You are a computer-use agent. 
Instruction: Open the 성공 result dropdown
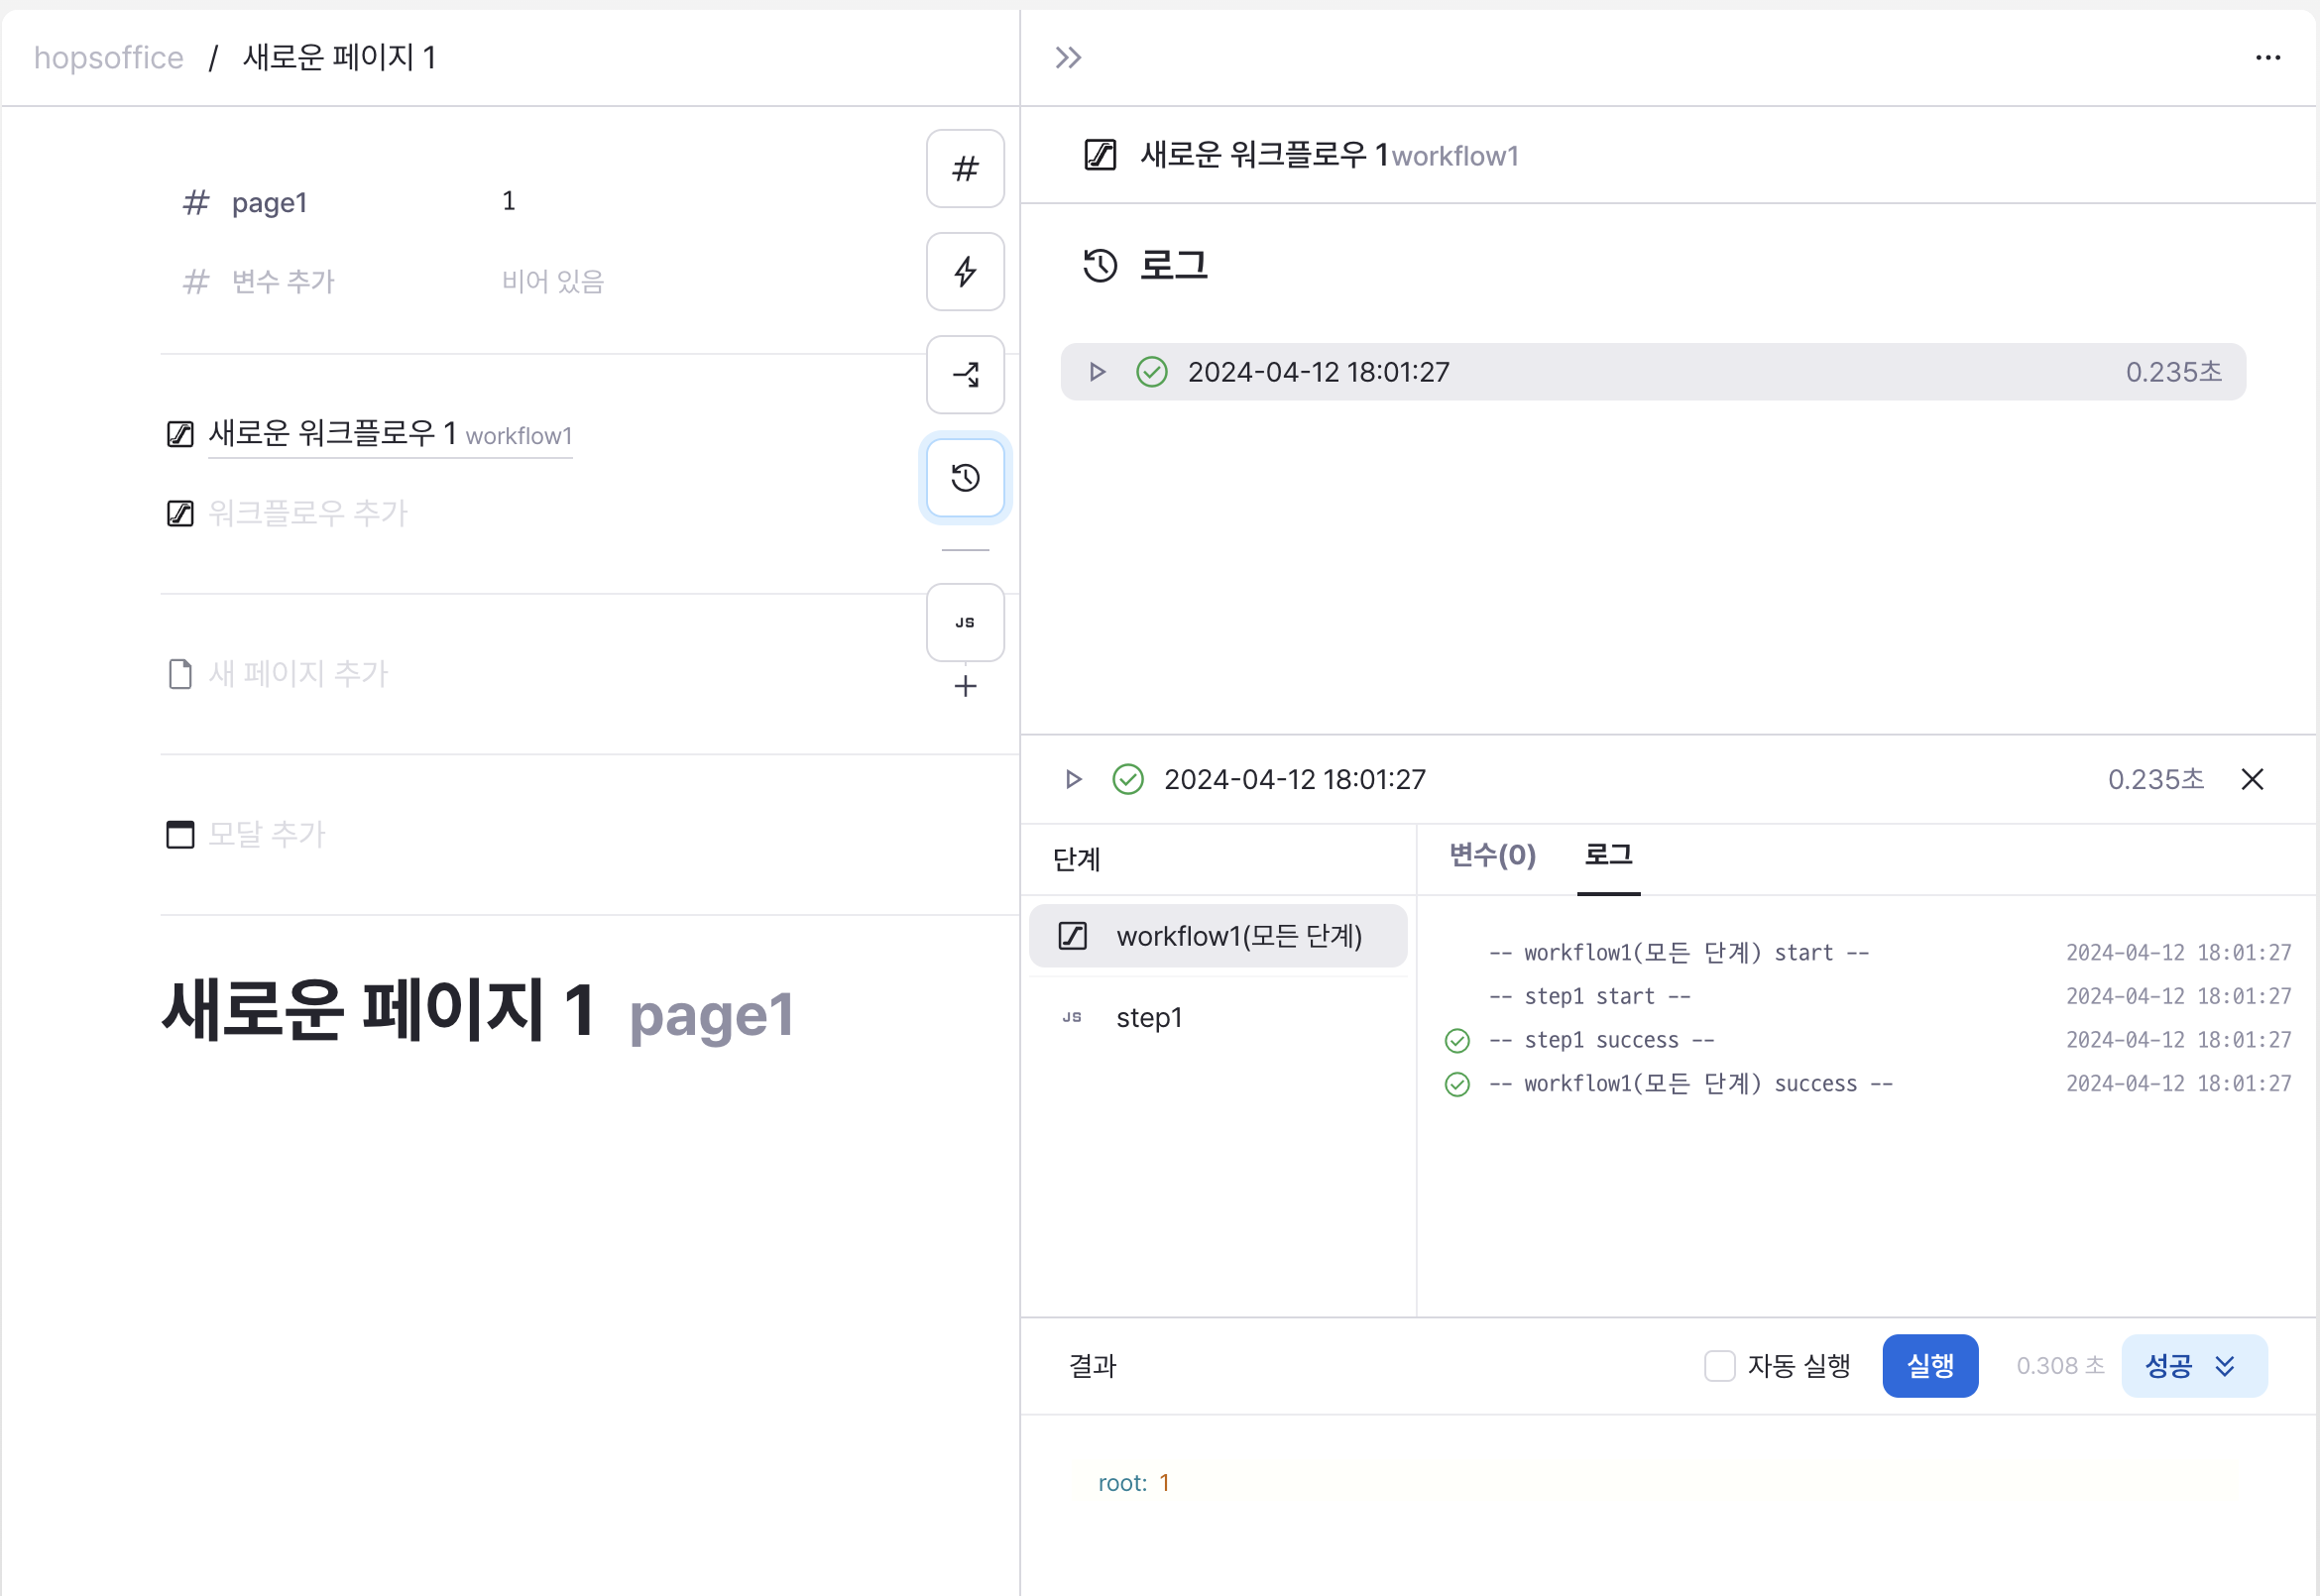(x=2194, y=1366)
